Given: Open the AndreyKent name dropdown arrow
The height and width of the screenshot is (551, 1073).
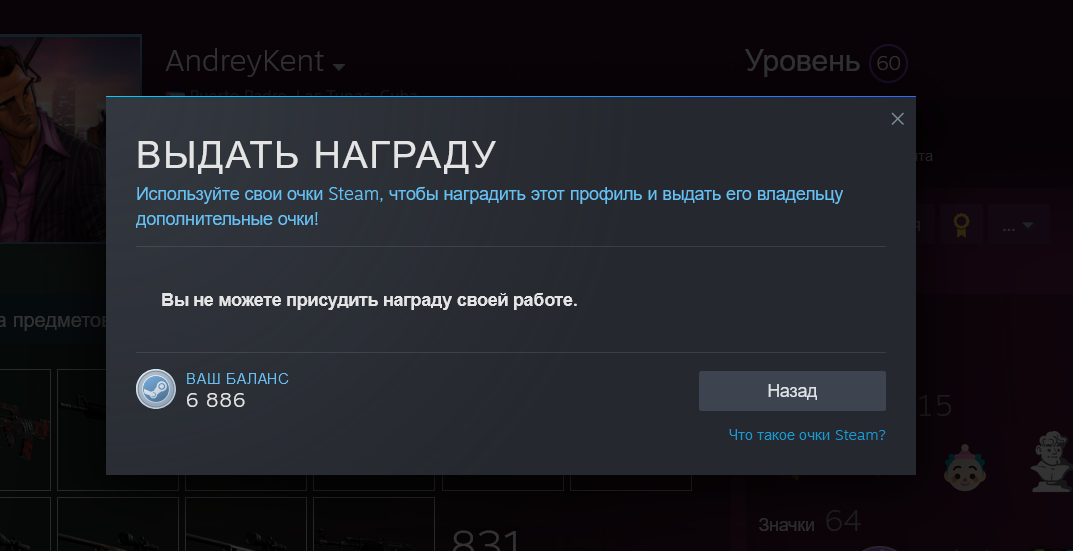Looking at the screenshot, I should click(339, 67).
